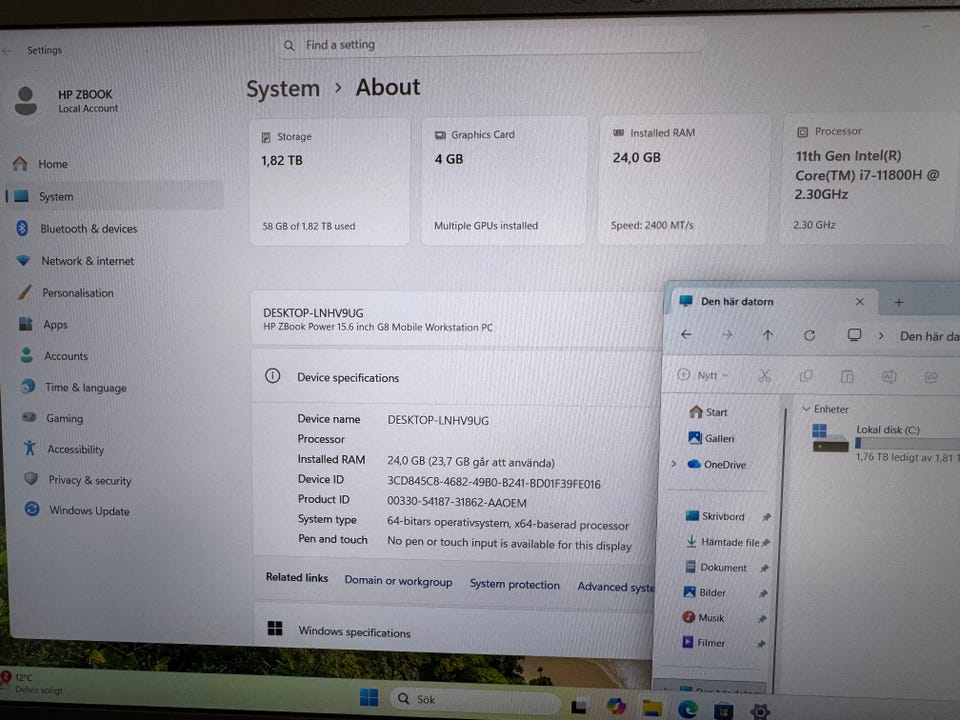Screen dimensions: 960x720
Task: Click the Windows Start button on taskbar
Action: 369,697
